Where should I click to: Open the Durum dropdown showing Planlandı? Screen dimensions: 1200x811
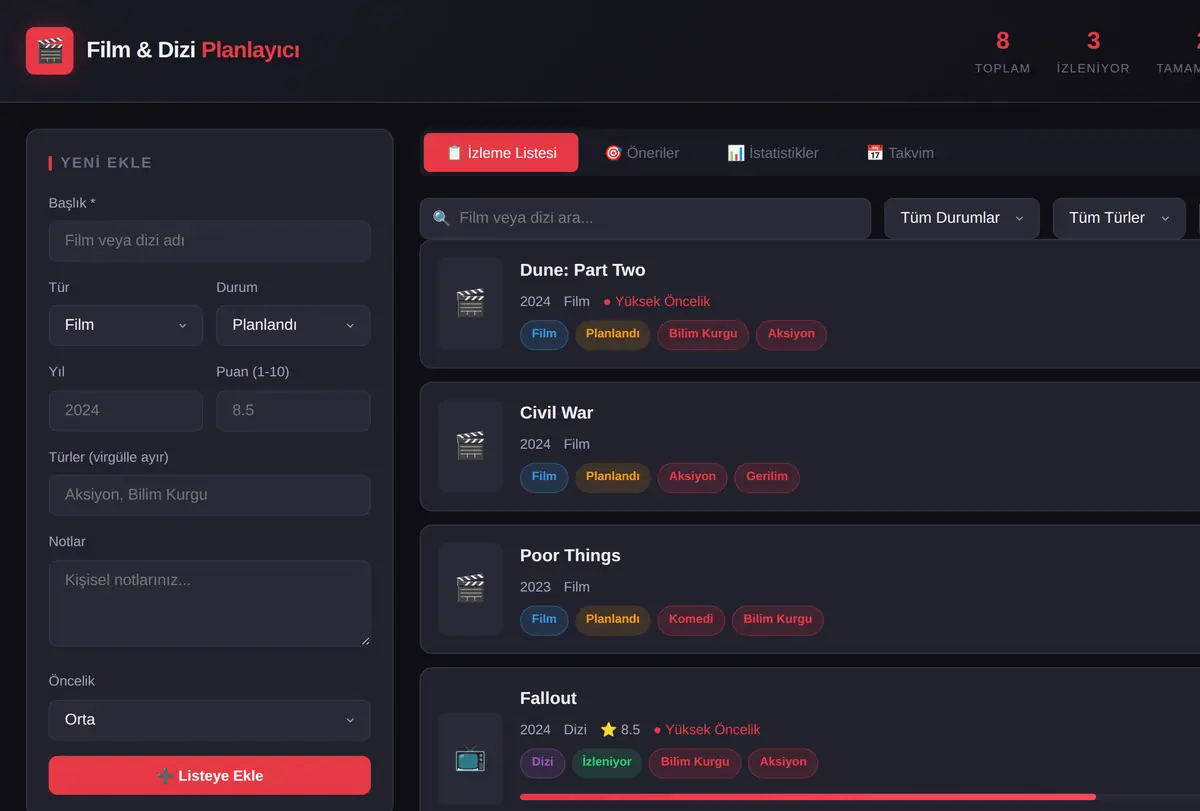click(293, 325)
